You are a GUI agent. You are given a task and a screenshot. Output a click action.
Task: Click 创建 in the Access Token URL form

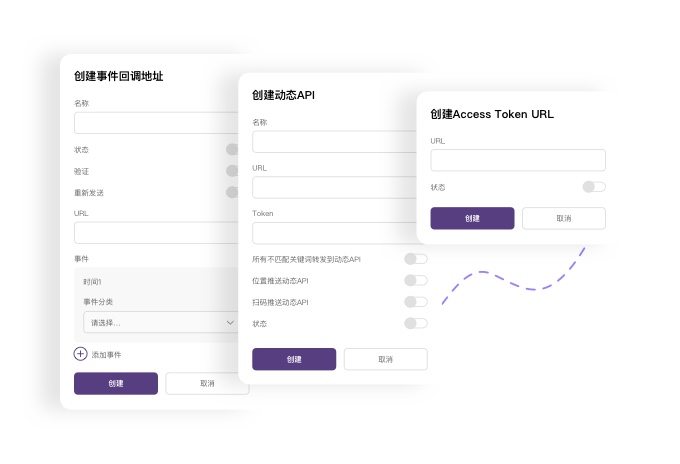pos(472,218)
